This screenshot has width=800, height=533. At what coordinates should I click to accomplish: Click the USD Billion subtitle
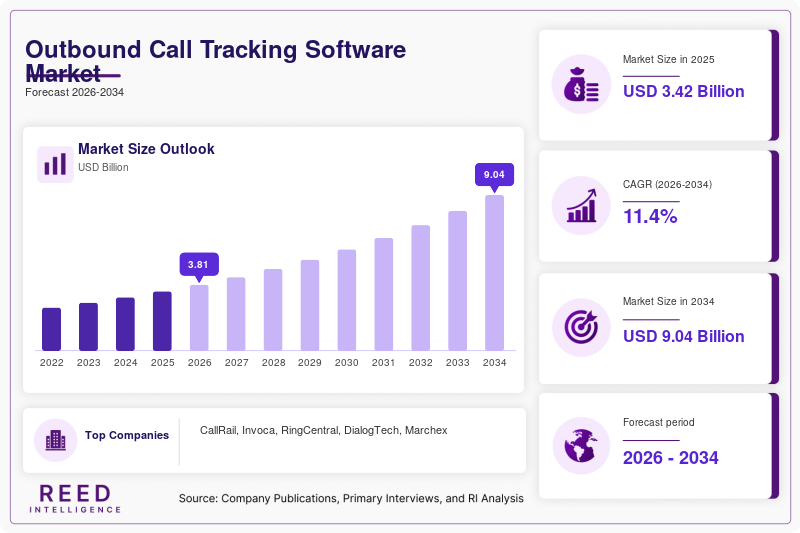(x=103, y=167)
